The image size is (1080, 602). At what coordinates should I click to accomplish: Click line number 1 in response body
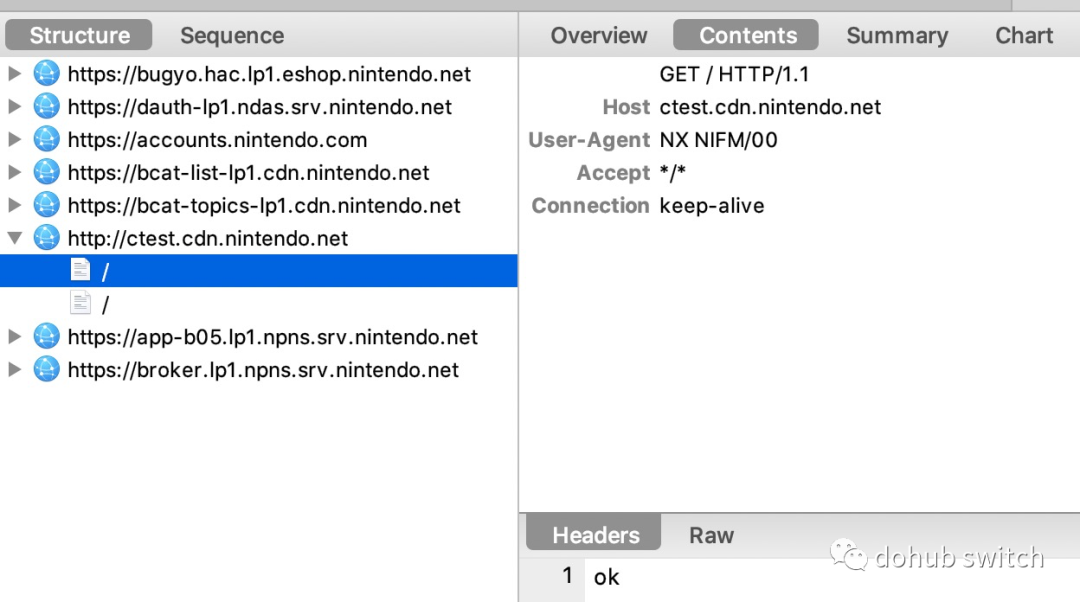tap(567, 575)
